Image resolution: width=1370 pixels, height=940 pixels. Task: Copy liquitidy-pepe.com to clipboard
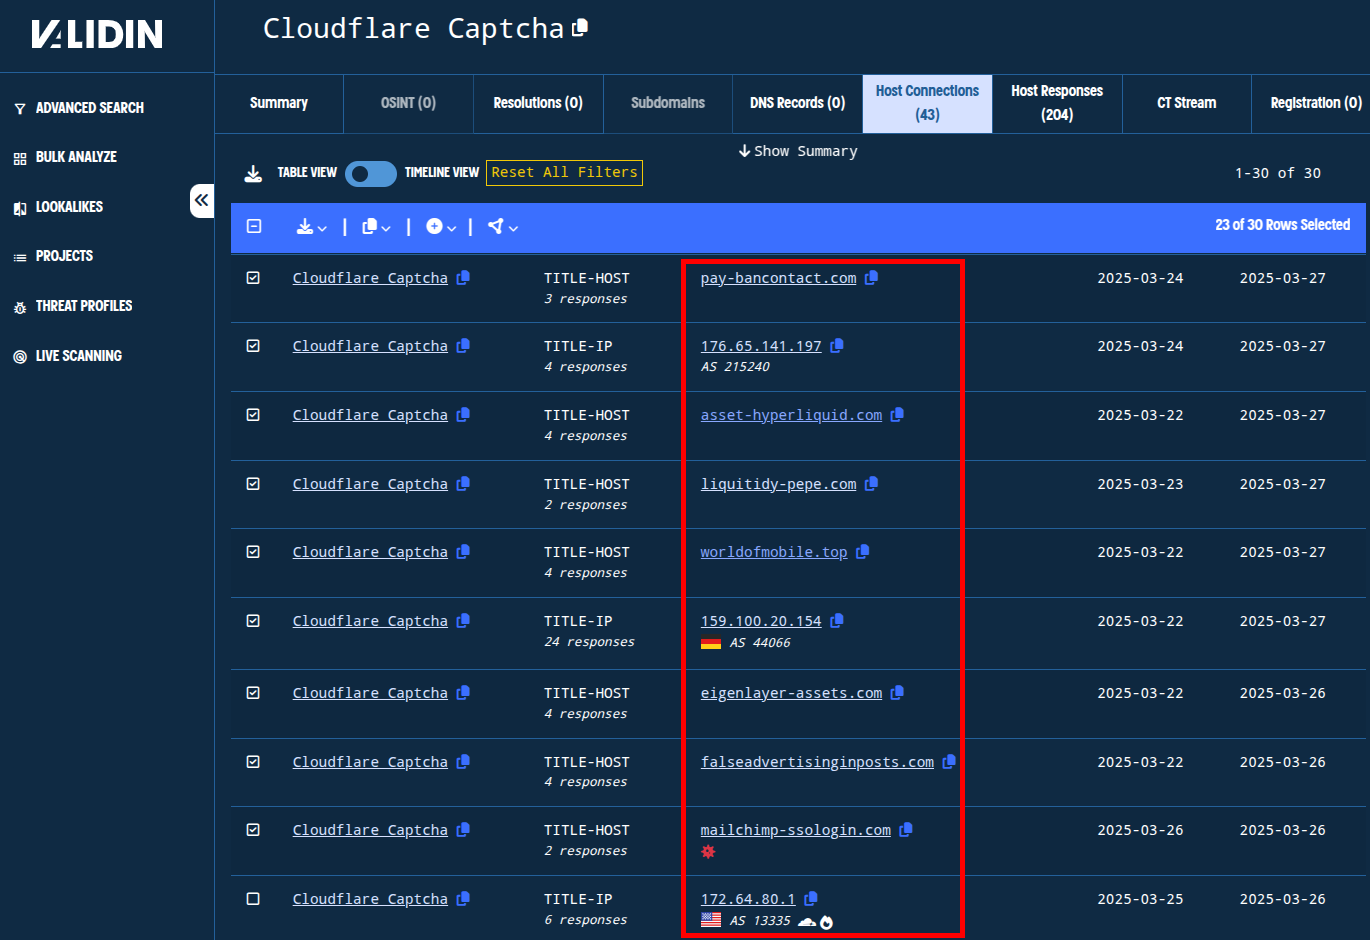tap(871, 484)
